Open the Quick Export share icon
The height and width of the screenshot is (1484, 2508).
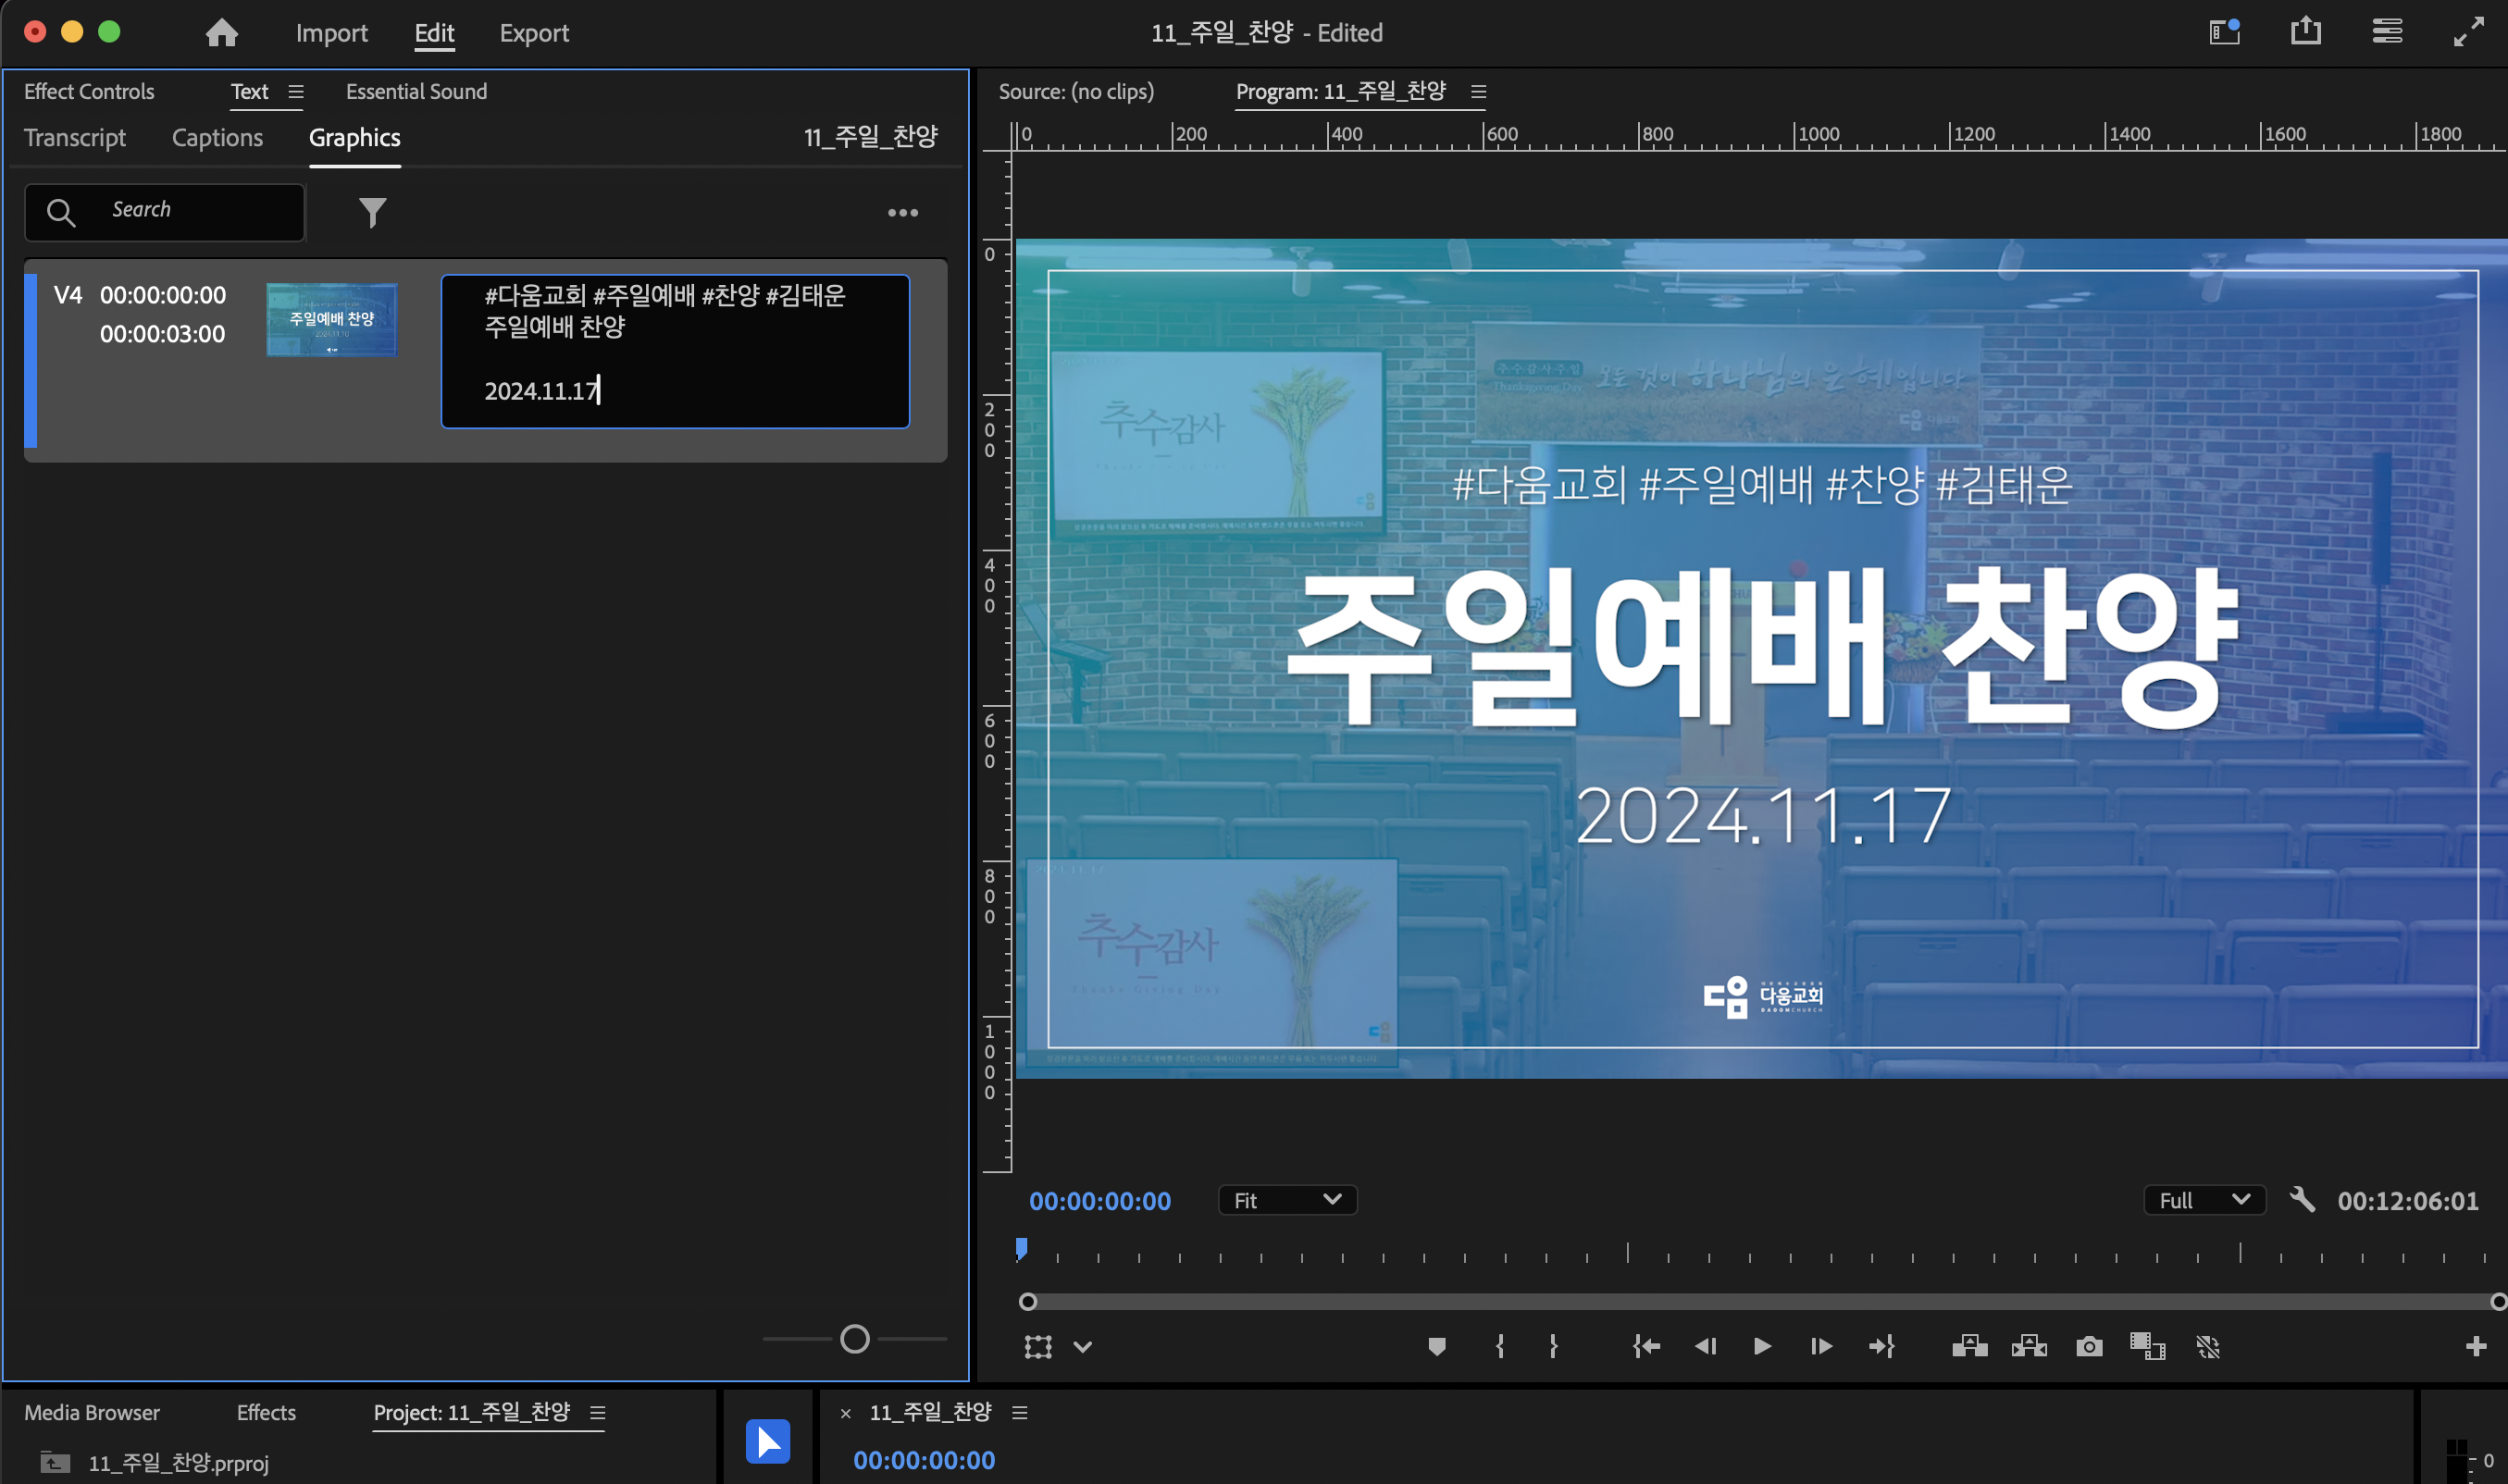click(2305, 32)
